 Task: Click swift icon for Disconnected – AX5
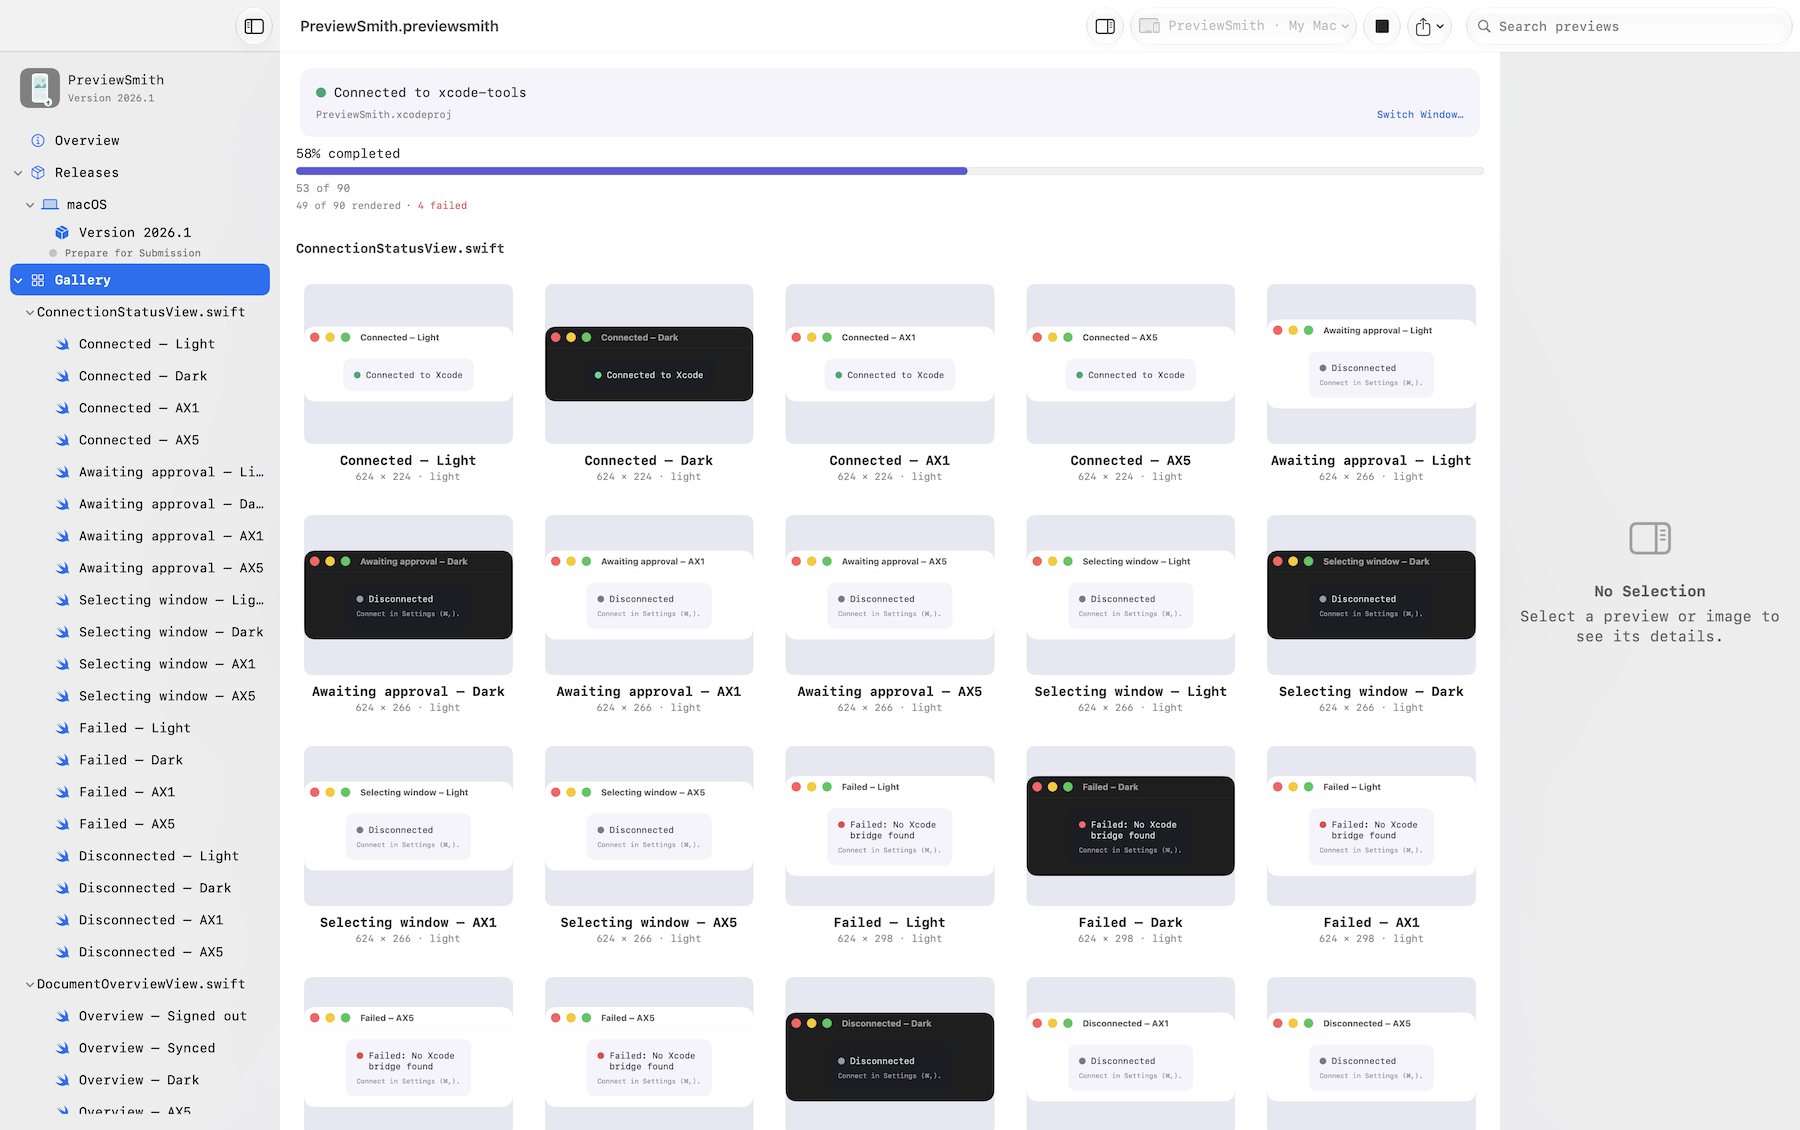(62, 952)
